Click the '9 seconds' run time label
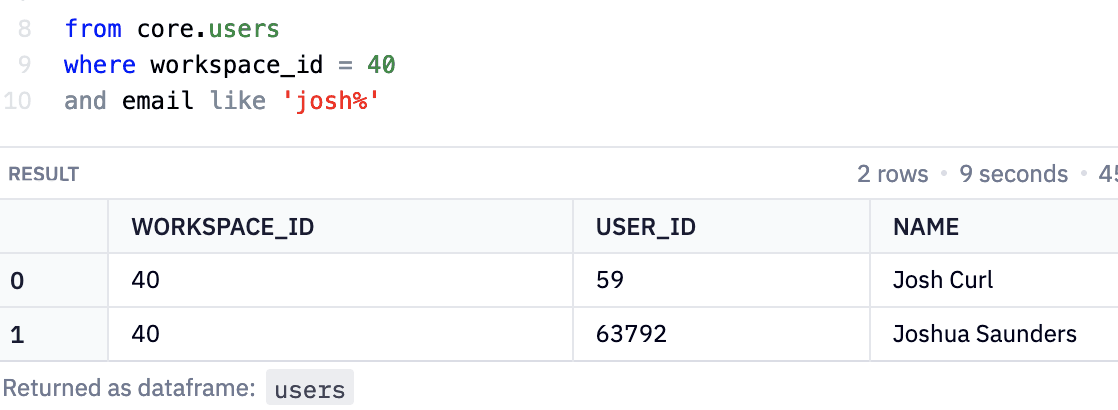Viewport: 1118px width, 410px height. (1013, 174)
